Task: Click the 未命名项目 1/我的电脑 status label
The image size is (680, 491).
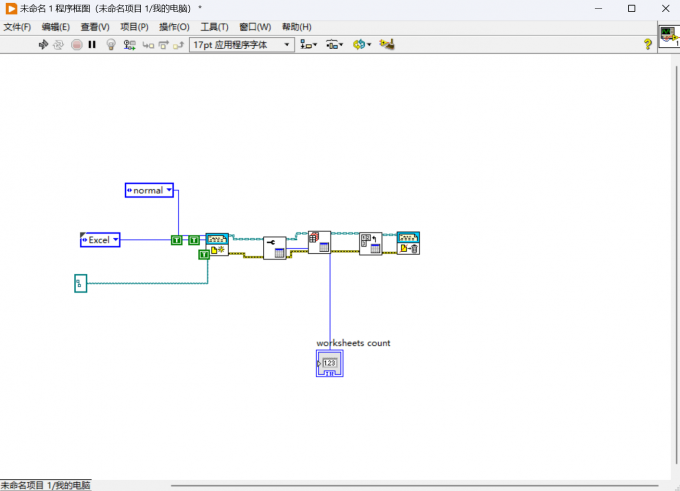Action: pyautogui.click(x=46, y=485)
